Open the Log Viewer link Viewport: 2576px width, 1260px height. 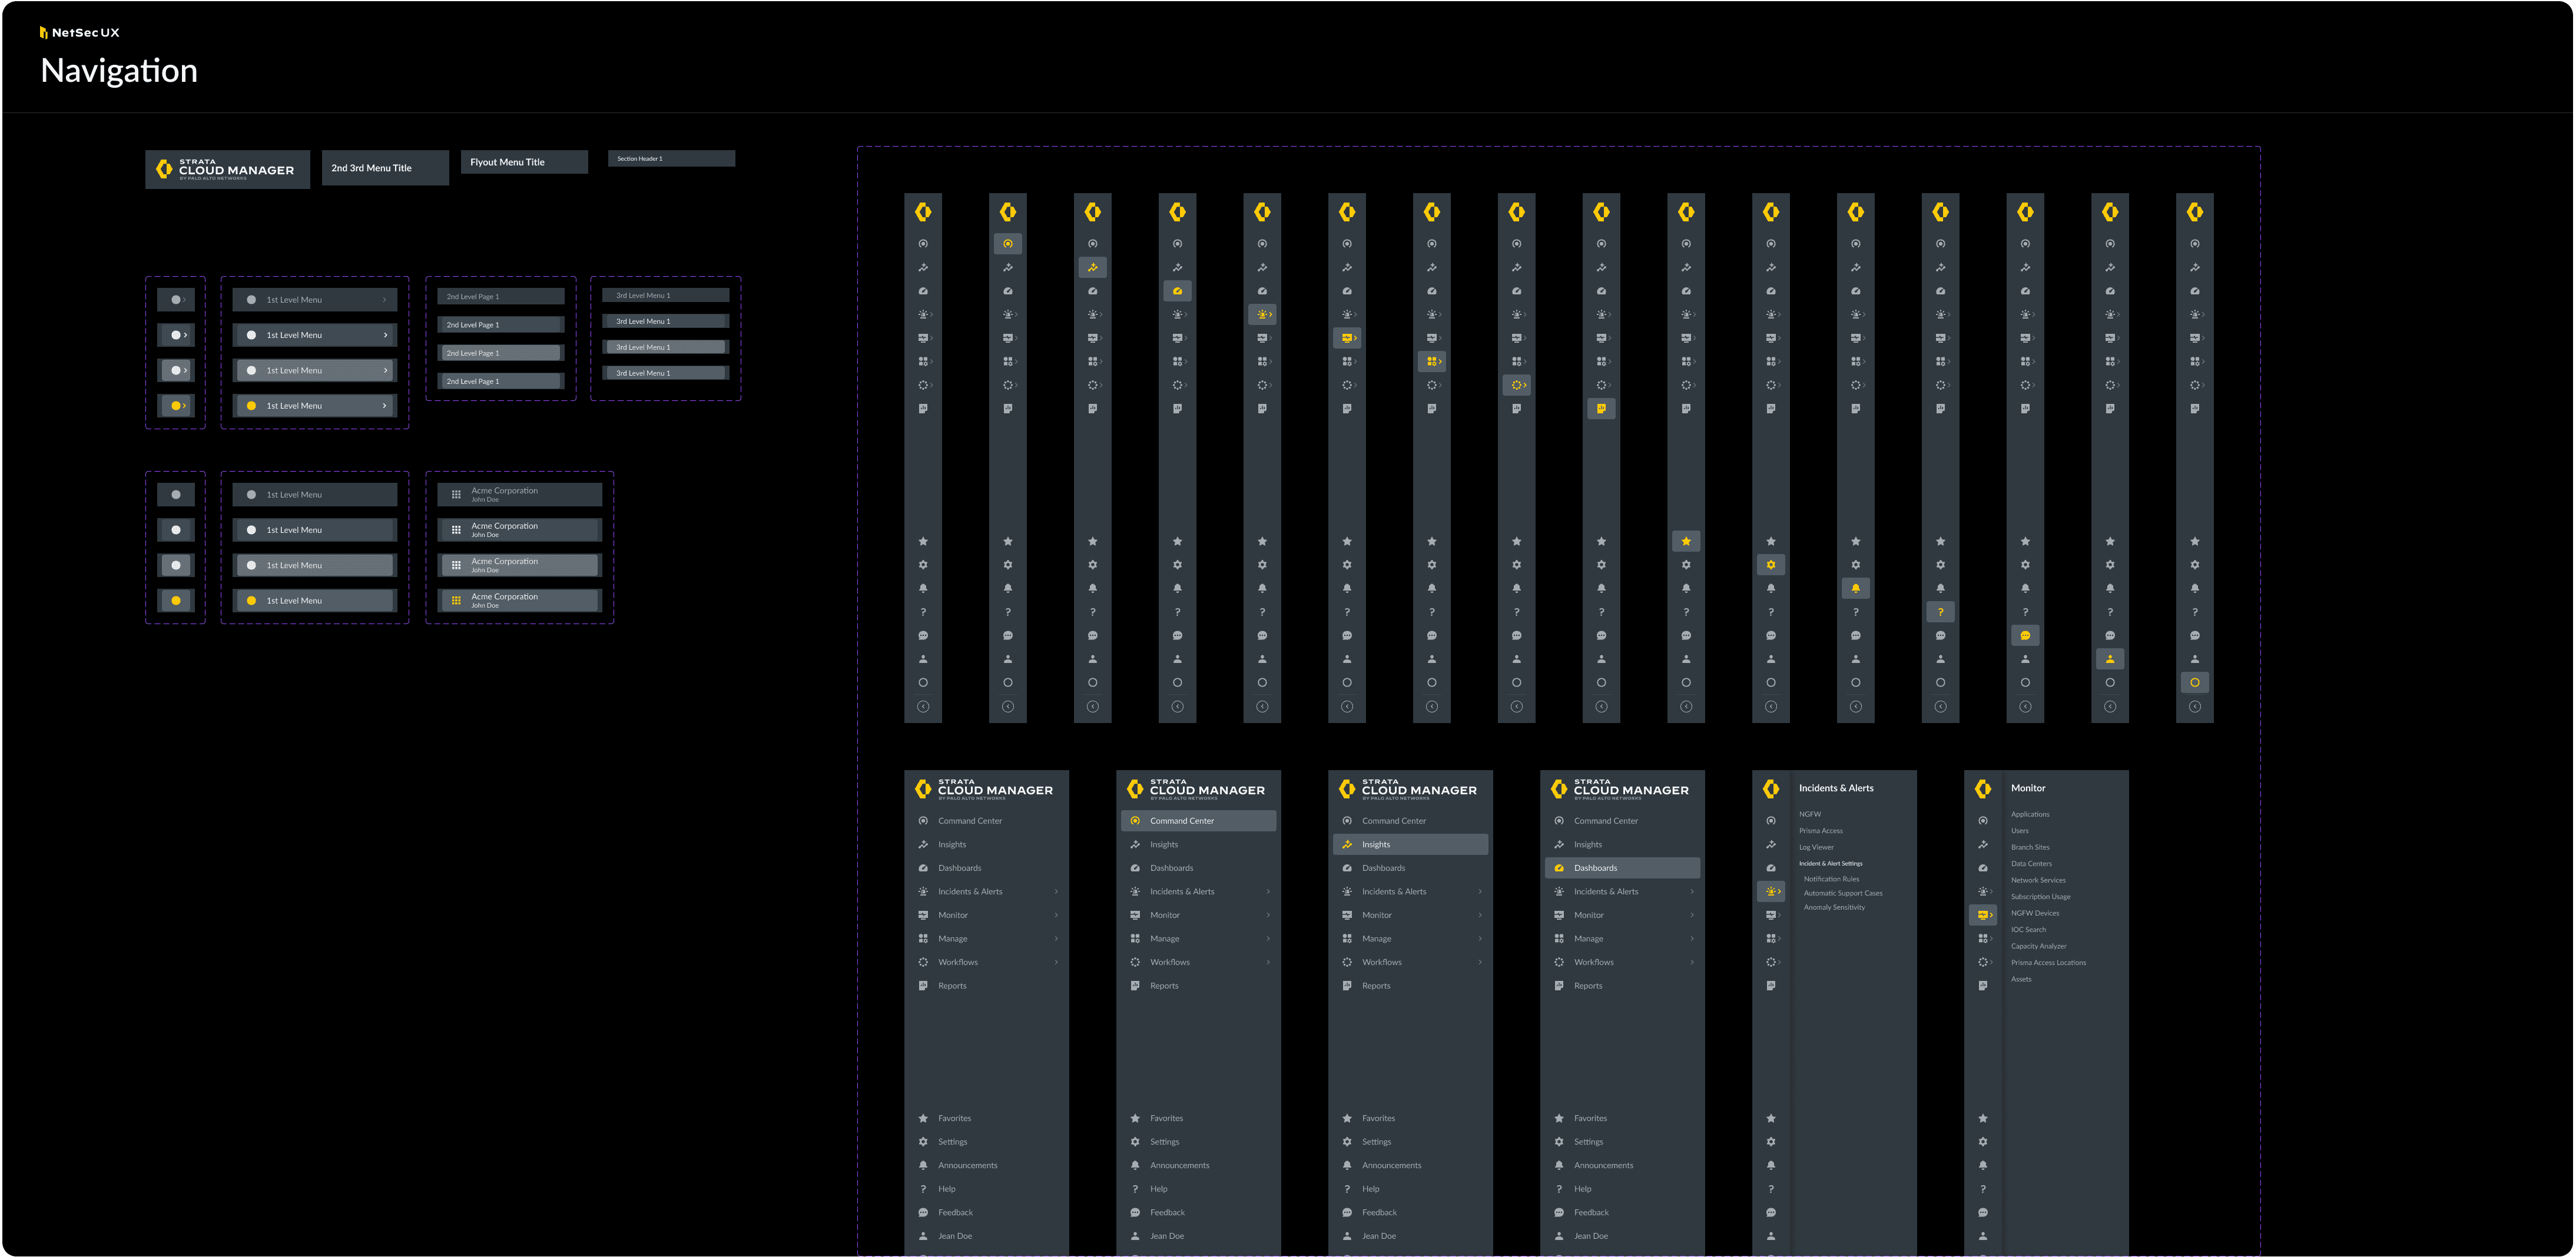pyautogui.click(x=1816, y=847)
